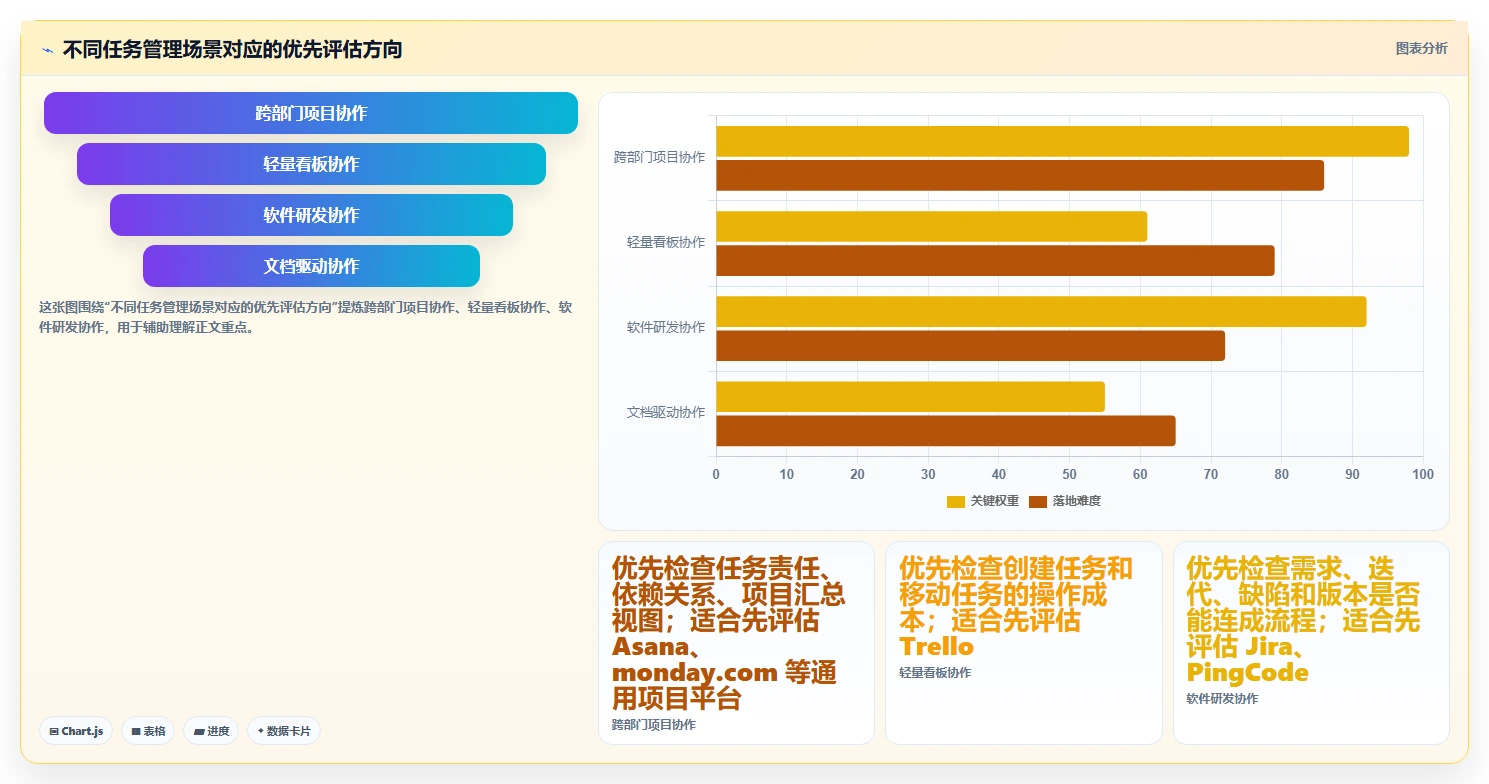This screenshot has width=1489, height=784.
Task: Click the 落地难度 bar for 跨部门项目协作
Action: (1020, 175)
